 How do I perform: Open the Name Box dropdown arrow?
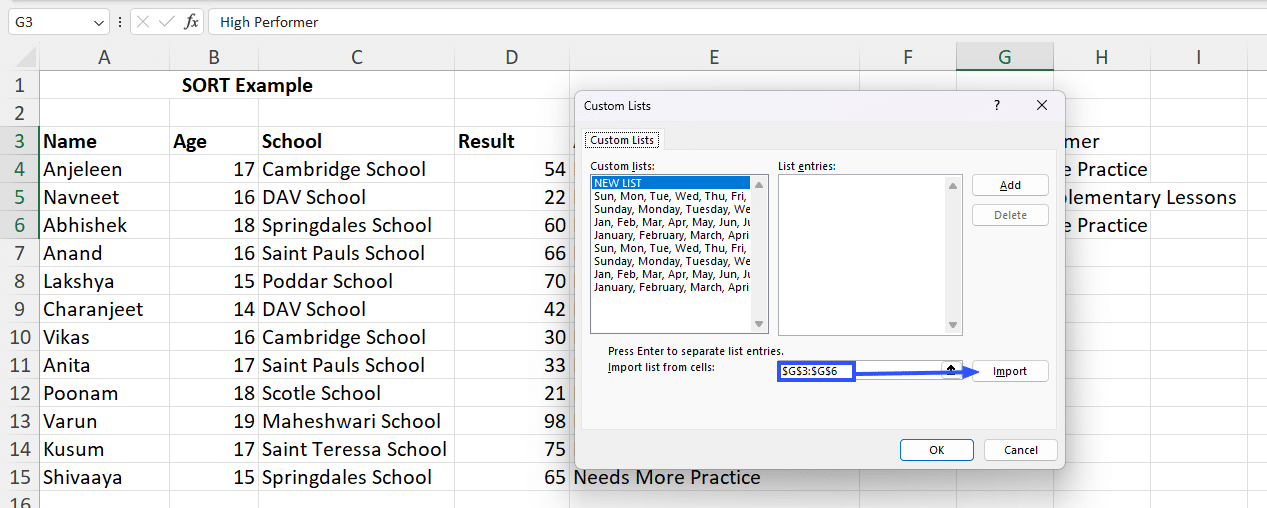click(x=98, y=21)
